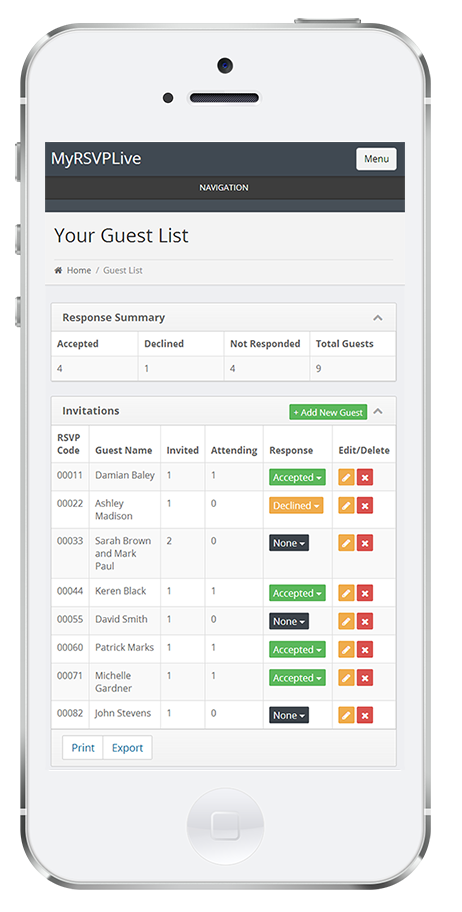Delete Keren Black from guest list

tap(365, 593)
